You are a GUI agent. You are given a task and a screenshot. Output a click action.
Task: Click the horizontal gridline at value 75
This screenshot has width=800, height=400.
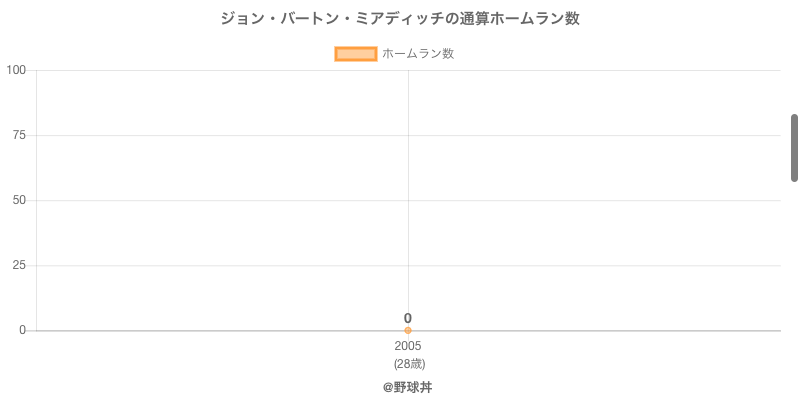coord(408,135)
